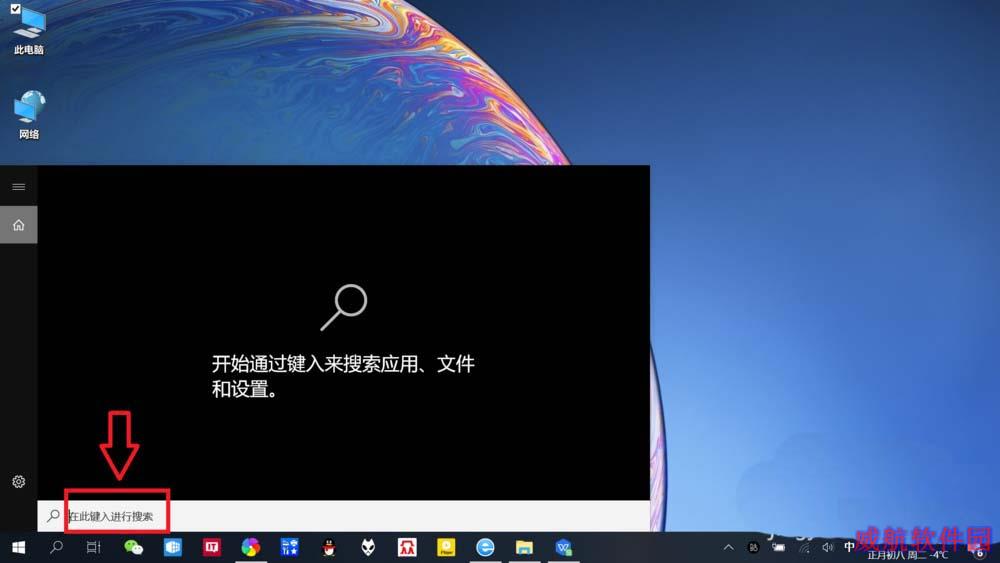Open the battery power tray icon
The height and width of the screenshot is (563, 1000).
pos(779,547)
